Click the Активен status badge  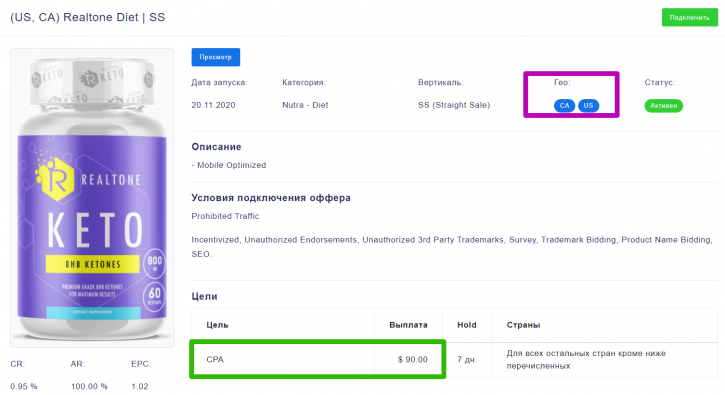tap(664, 105)
